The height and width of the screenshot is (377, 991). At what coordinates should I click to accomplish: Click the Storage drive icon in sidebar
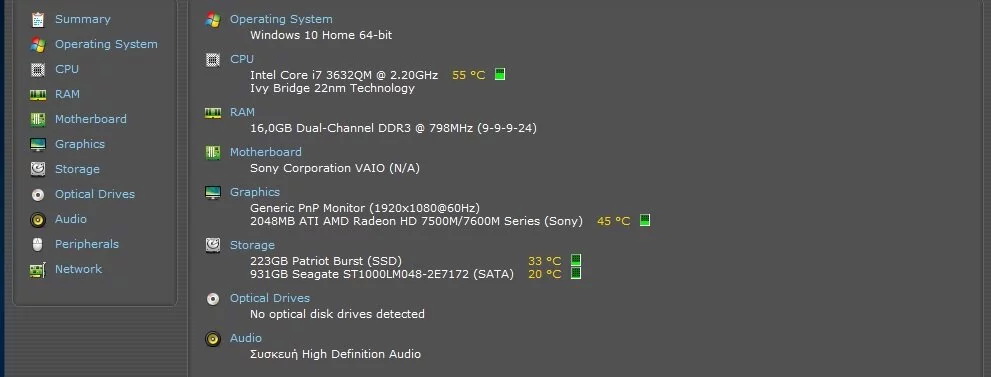pos(38,169)
